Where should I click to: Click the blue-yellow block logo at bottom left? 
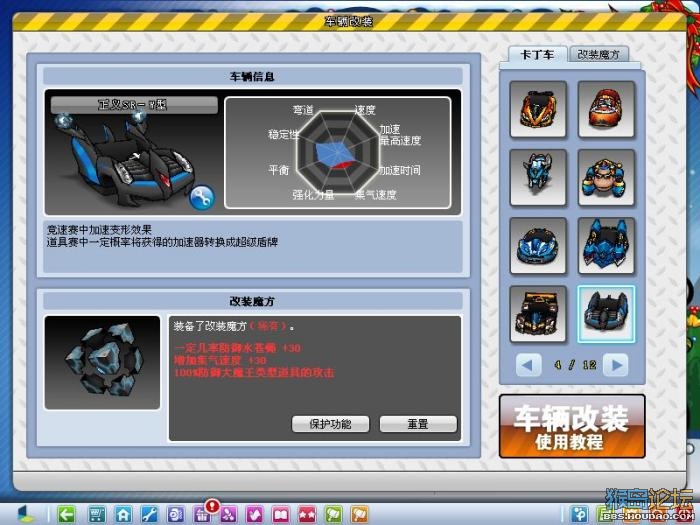pyautogui.click(x=25, y=514)
